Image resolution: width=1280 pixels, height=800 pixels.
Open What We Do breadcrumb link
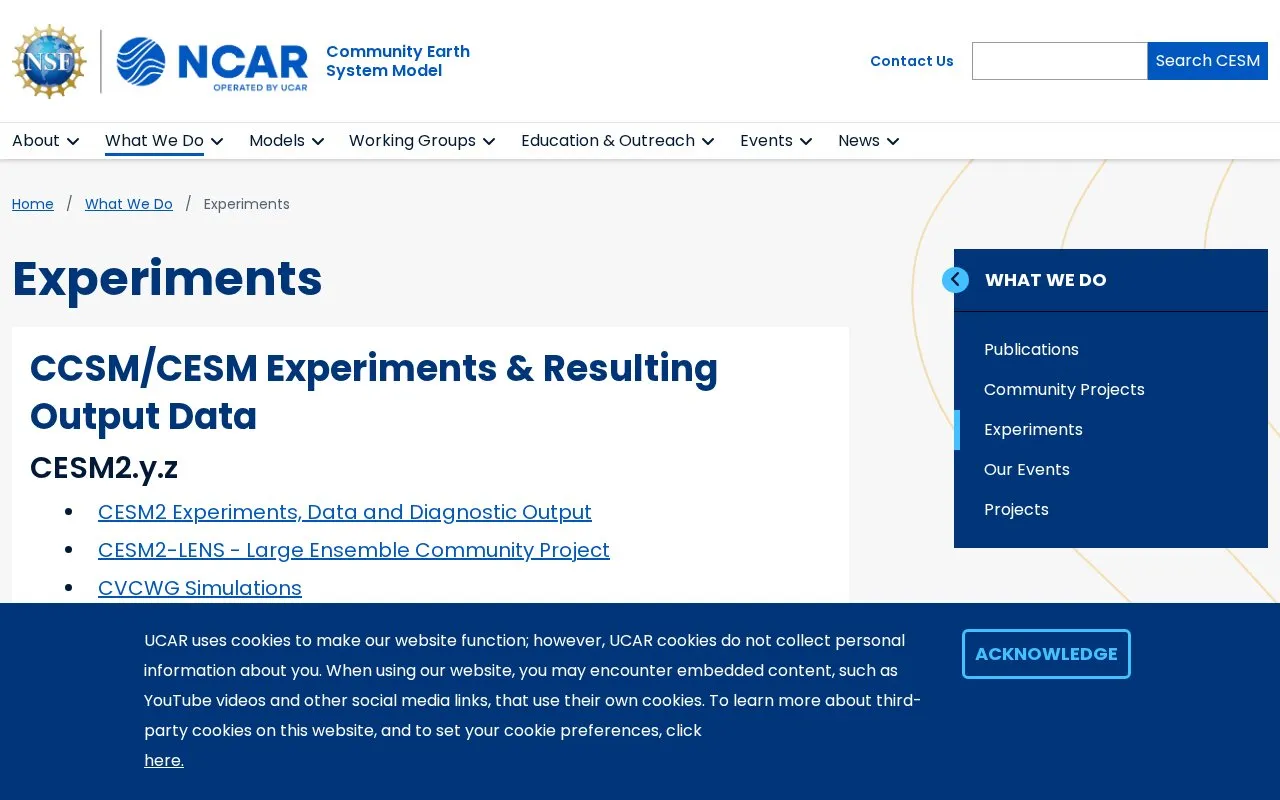click(x=129, y=204)
